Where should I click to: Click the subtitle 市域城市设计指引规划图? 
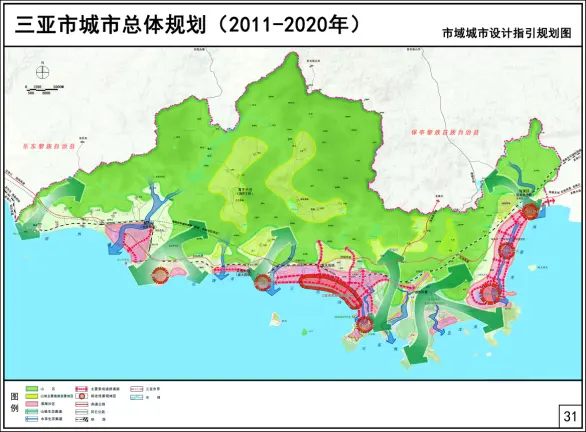point(507,33)
